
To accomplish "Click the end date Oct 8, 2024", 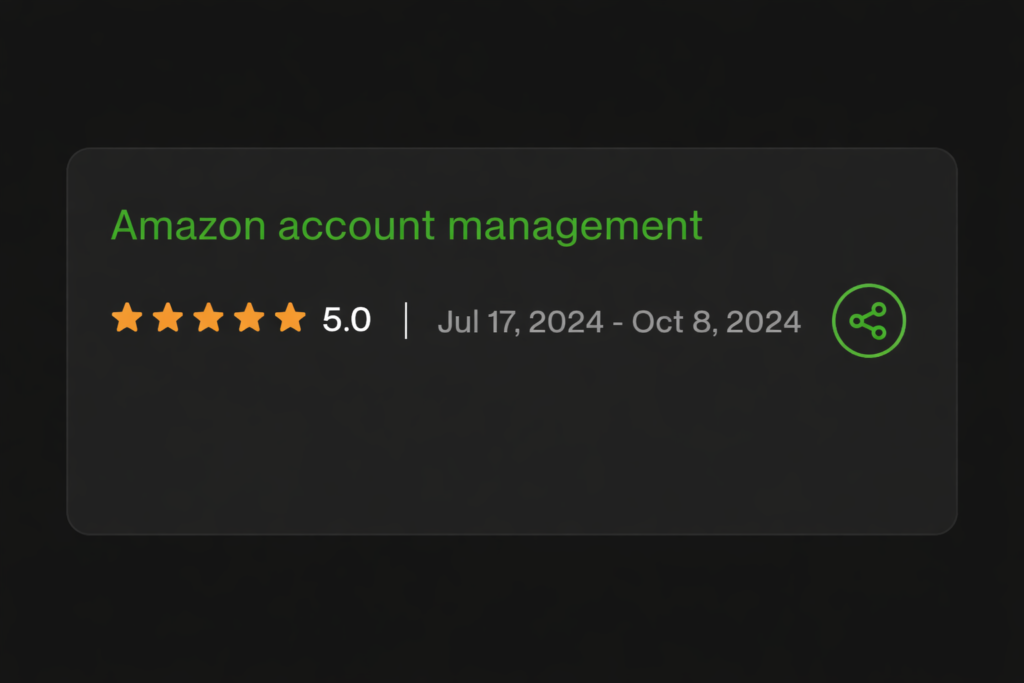I will click(716, 321).
